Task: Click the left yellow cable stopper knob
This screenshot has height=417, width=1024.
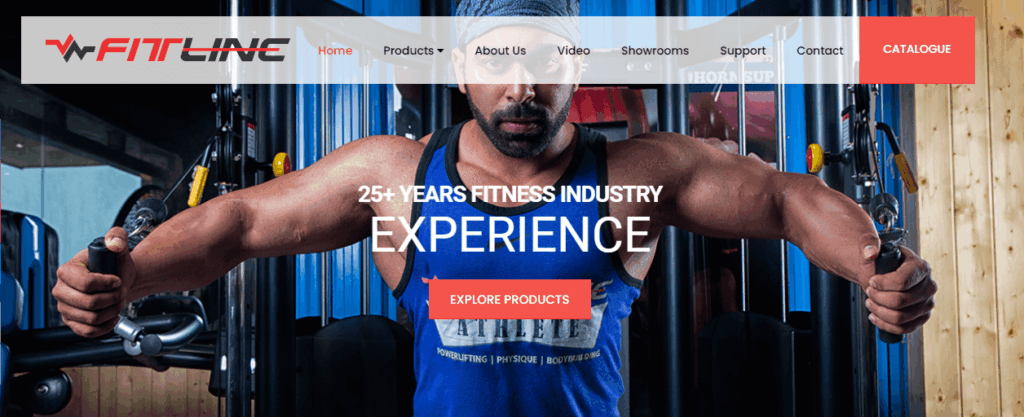Action: coord(281,164)
